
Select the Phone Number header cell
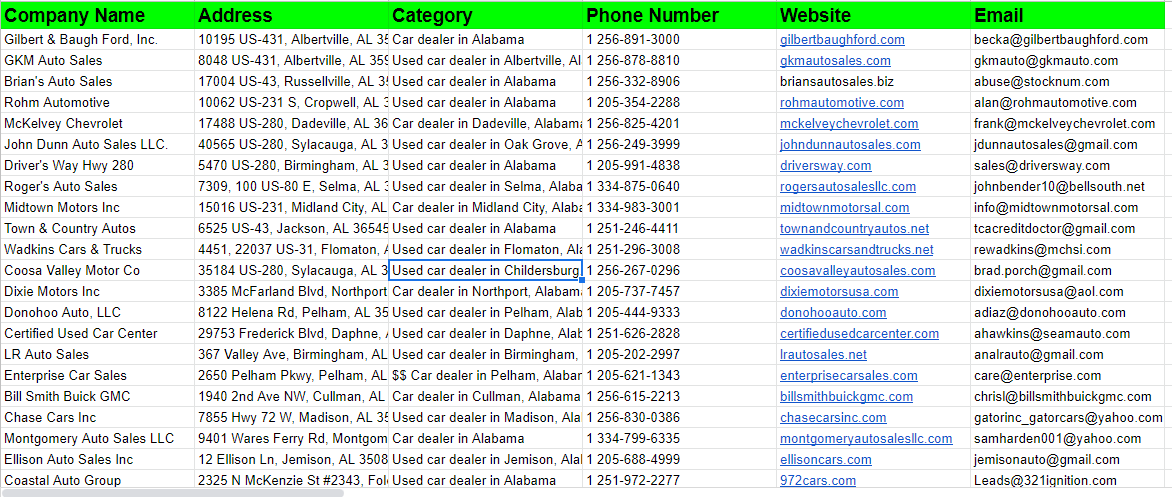(x=679, y=15)
